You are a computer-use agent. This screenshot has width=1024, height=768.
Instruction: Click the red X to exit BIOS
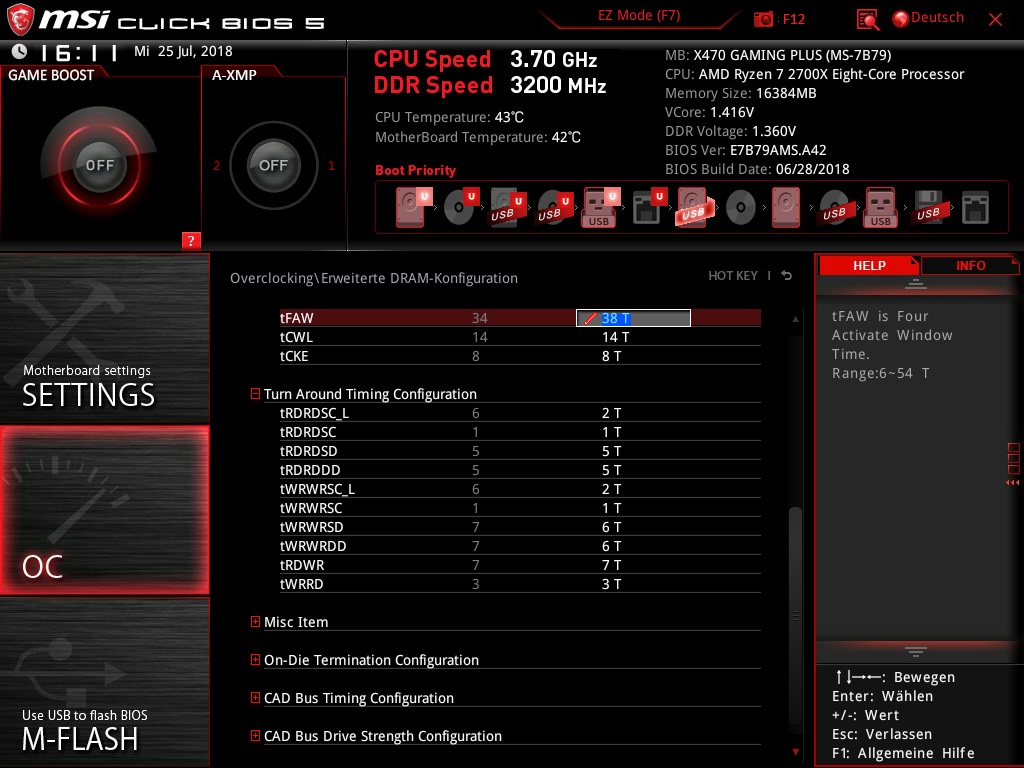pos(995,20)
